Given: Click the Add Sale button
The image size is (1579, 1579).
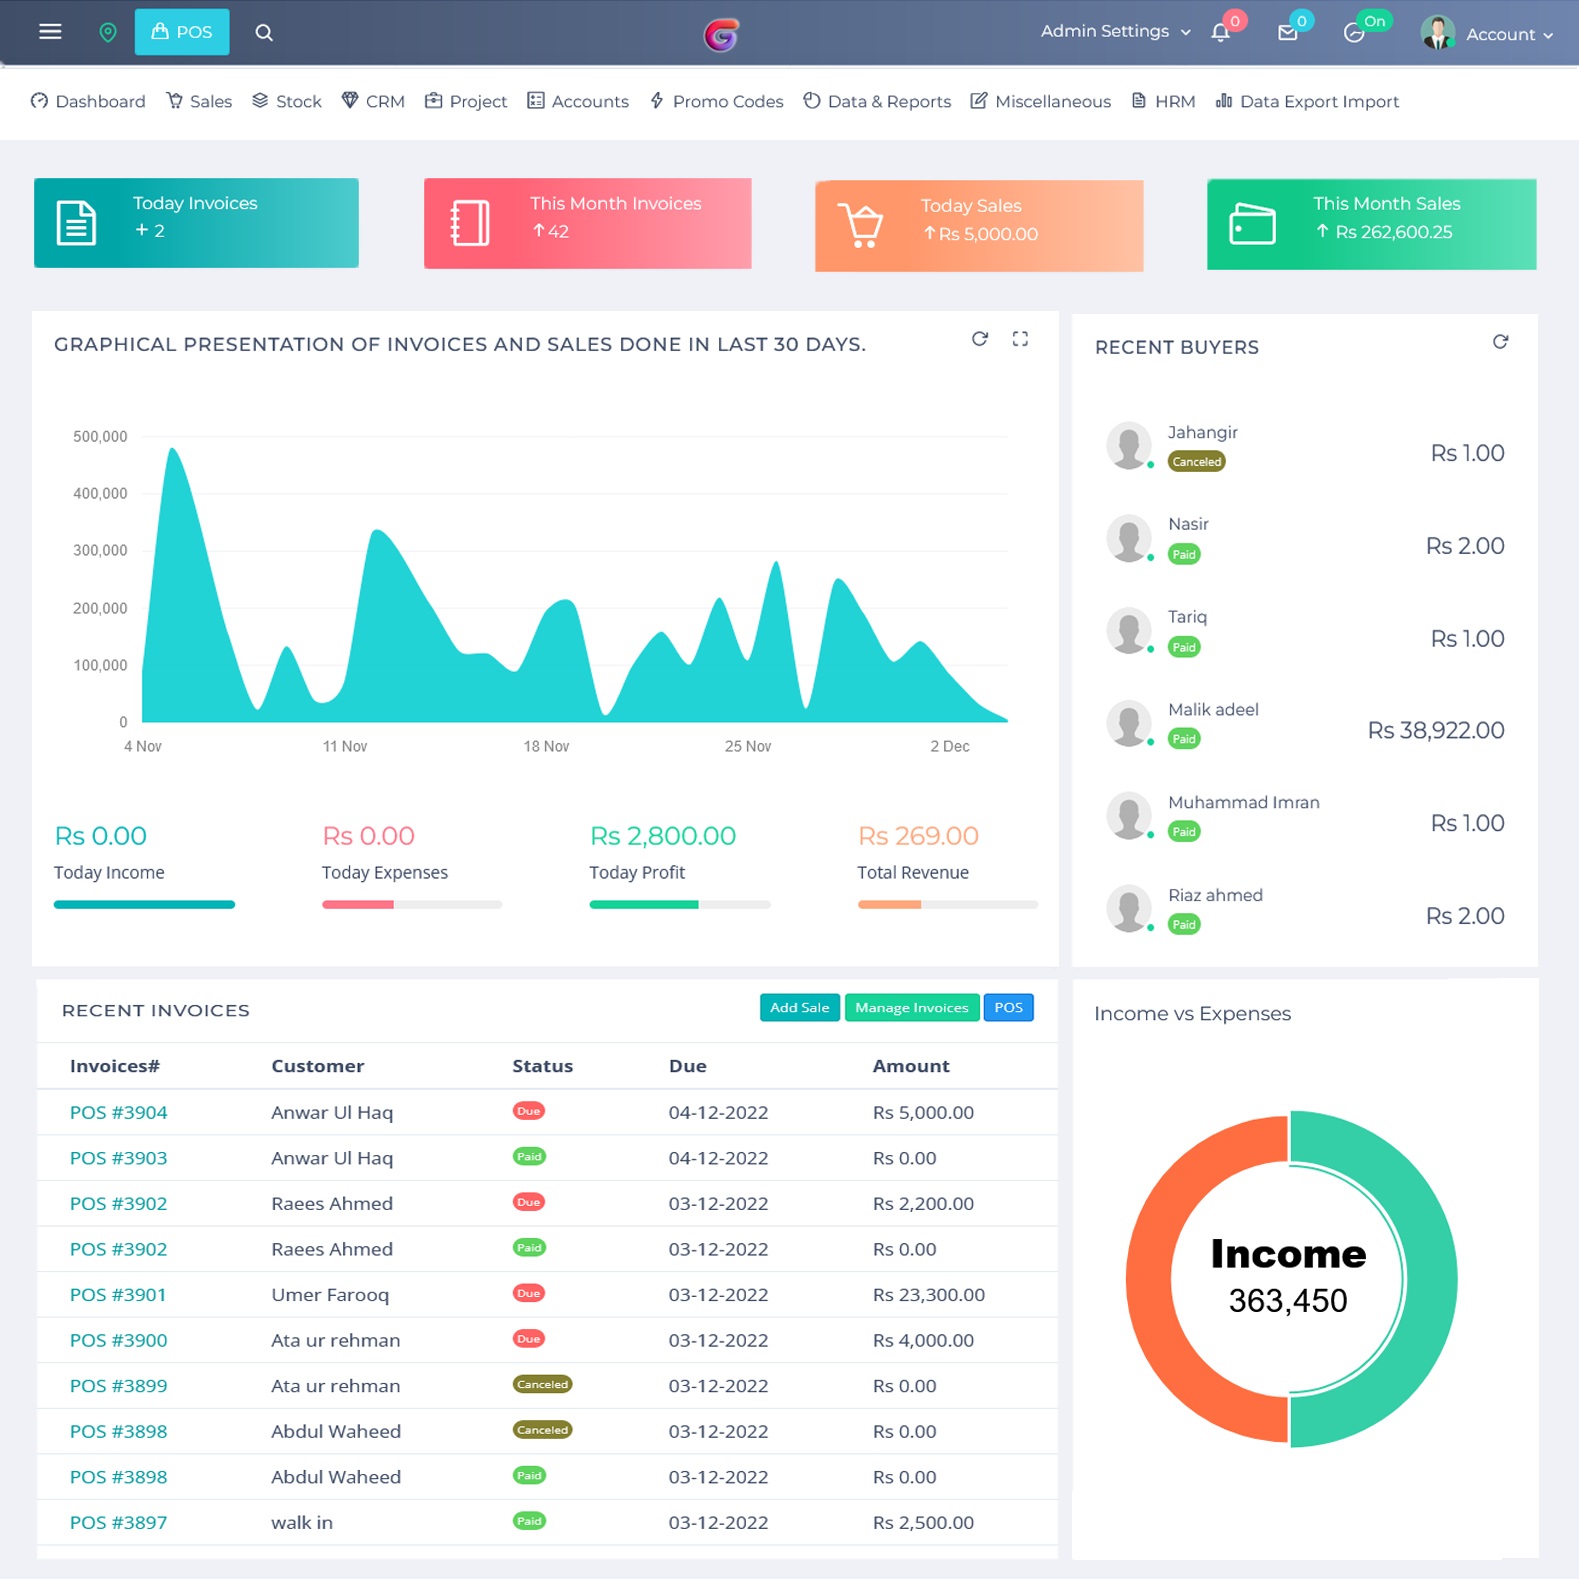Looking at the screenshot, I should click(x=799, y=1007).
